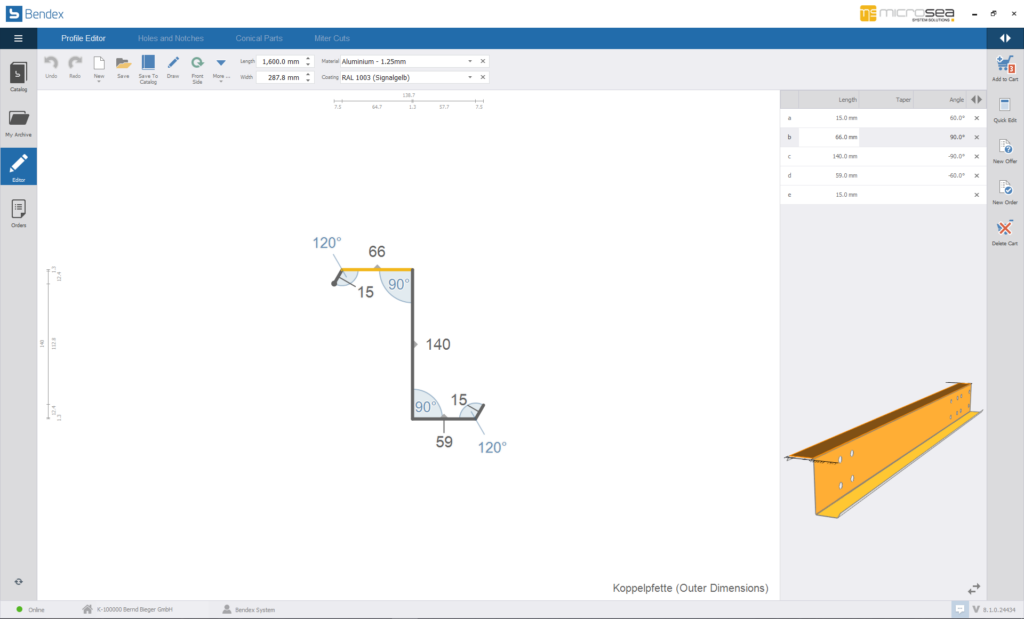Screen dimensions: 1024x619
Task: Create a New Offer from the right panel
Action: (x=1004, y=149)
